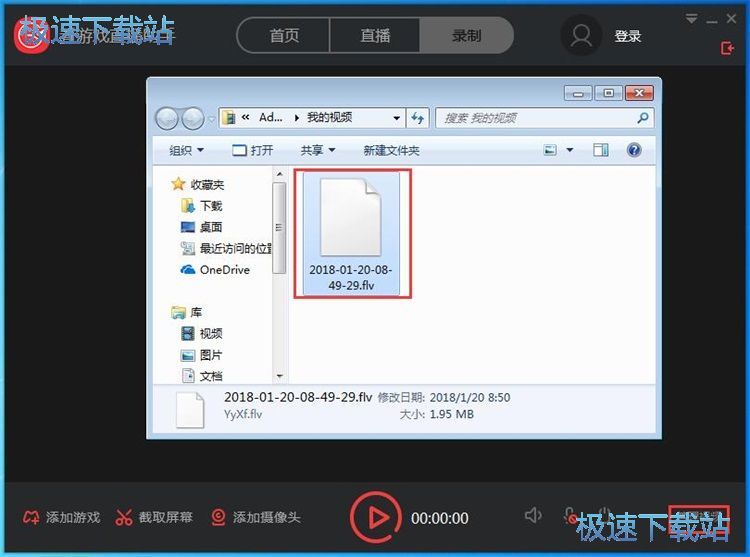This screenshot has width=750, height=557.
Task: Open the view options dropdown arrow
Action: click(x=570, y=150)
